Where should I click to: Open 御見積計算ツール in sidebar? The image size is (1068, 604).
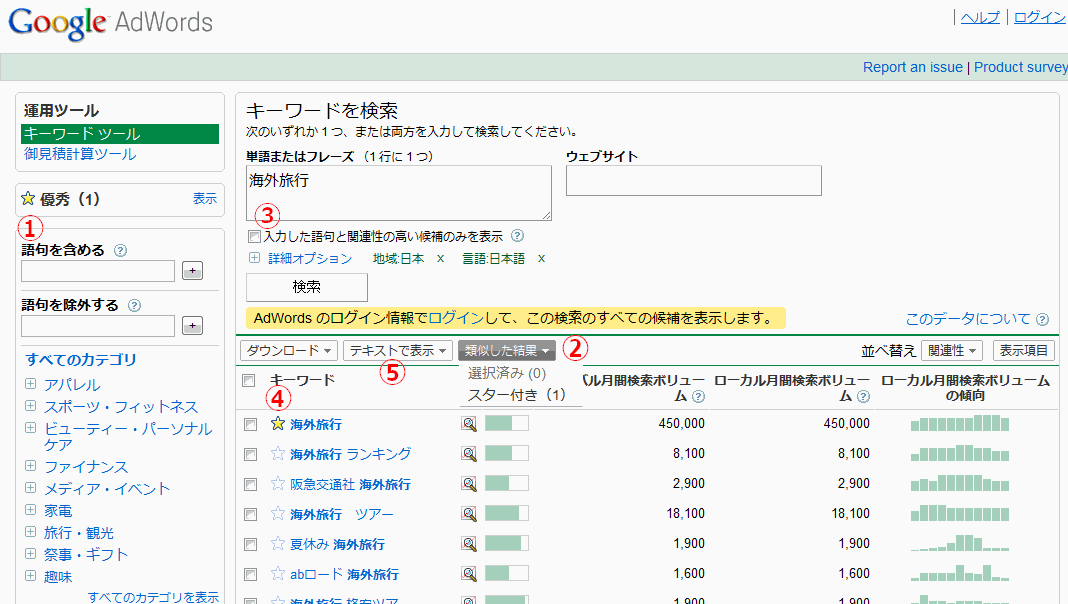[80, 154]
